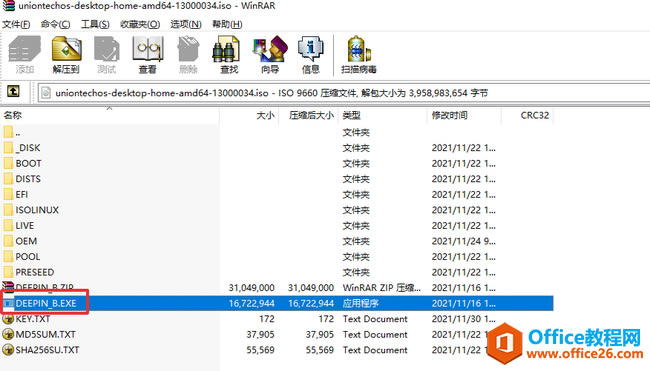Select the BOOT folder icon

click(8, 163)
